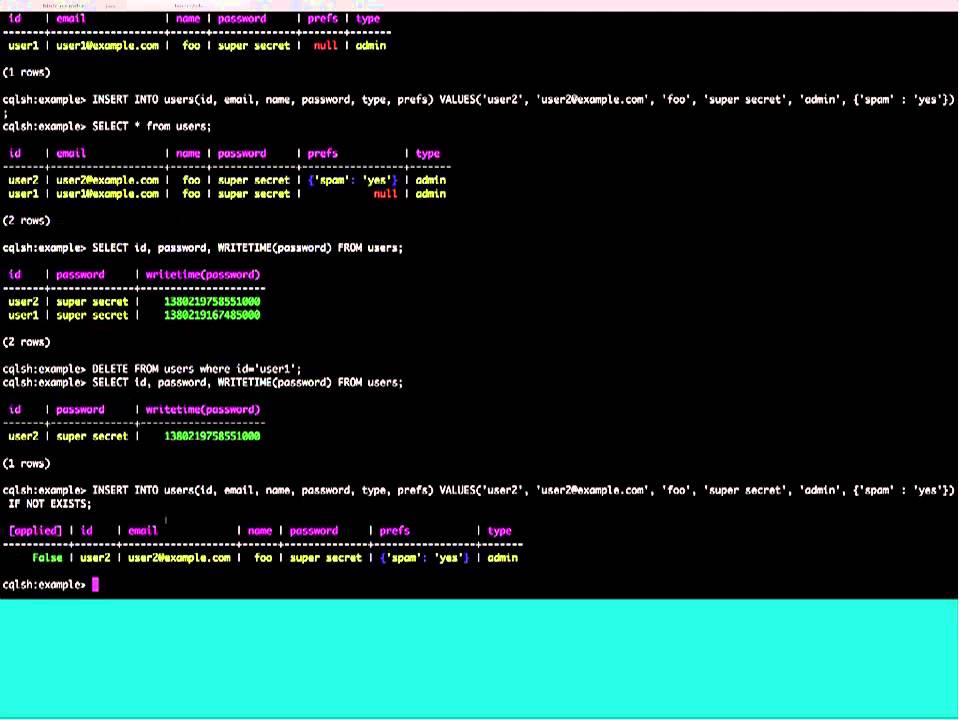The width and height of the screenshot is (960, 720).
Task: Click the SELECT WRITETIME command directly following the DELETE line
Action: [247, 383]
